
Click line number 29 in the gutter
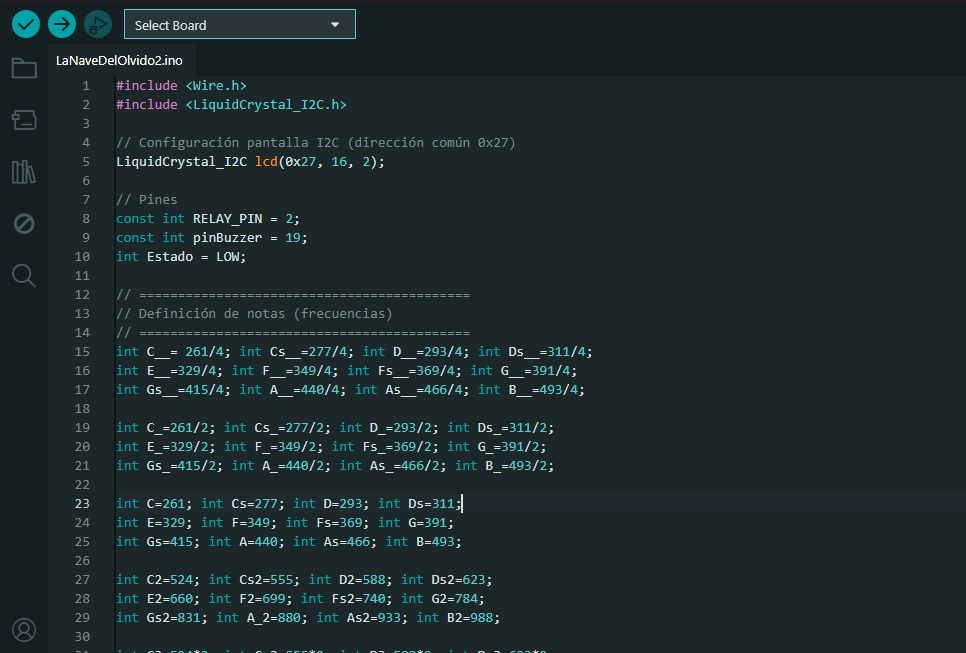(82, 617)
